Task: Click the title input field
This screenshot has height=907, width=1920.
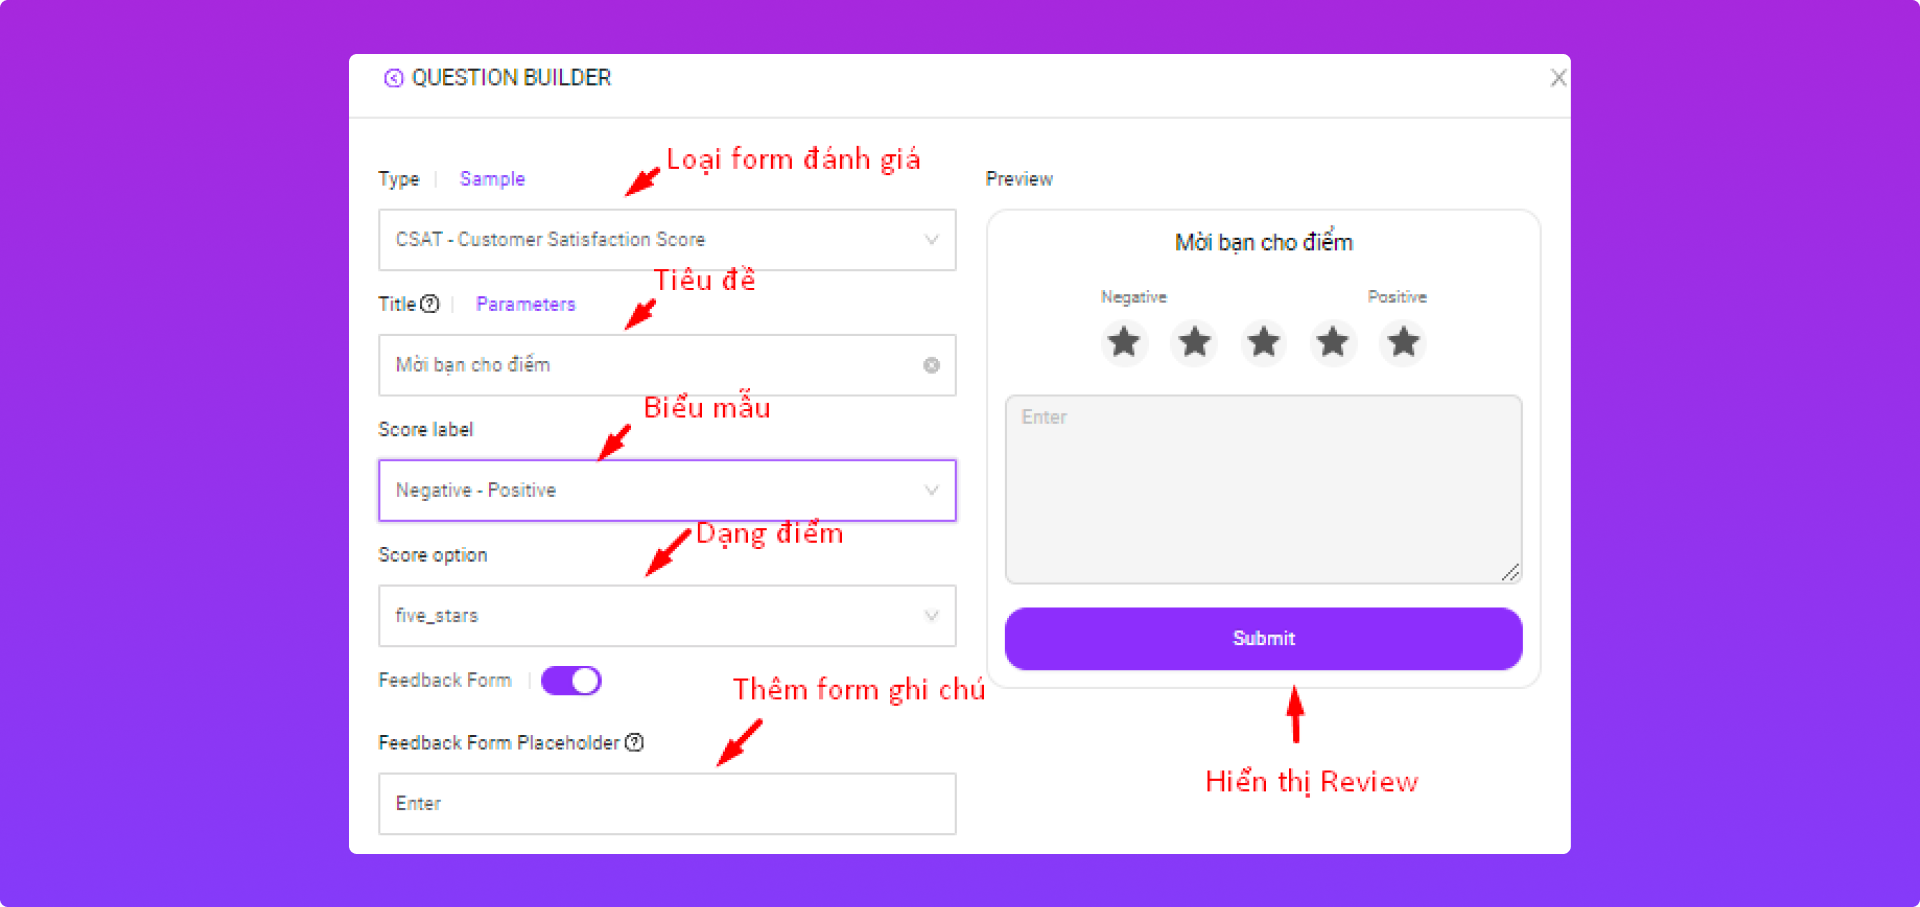Action: pyautogui.click(x=667, y=365)
